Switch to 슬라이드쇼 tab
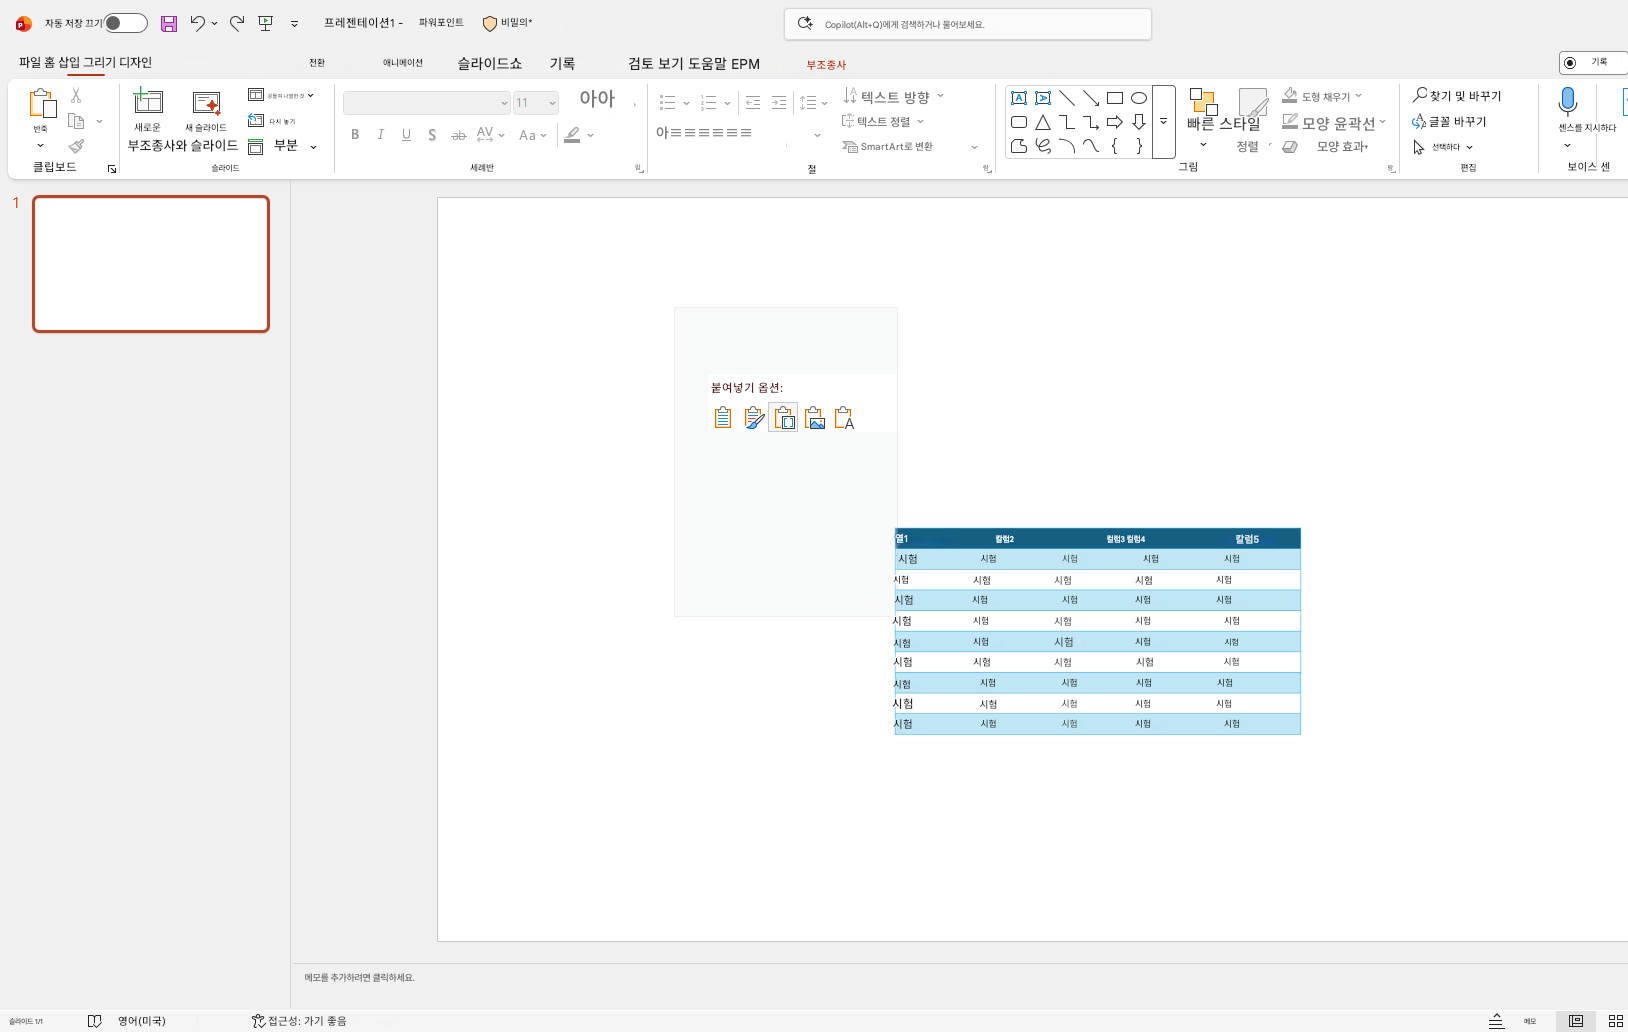The image size is (1628, 1032). pyautogui.click(x=490, y=64)
